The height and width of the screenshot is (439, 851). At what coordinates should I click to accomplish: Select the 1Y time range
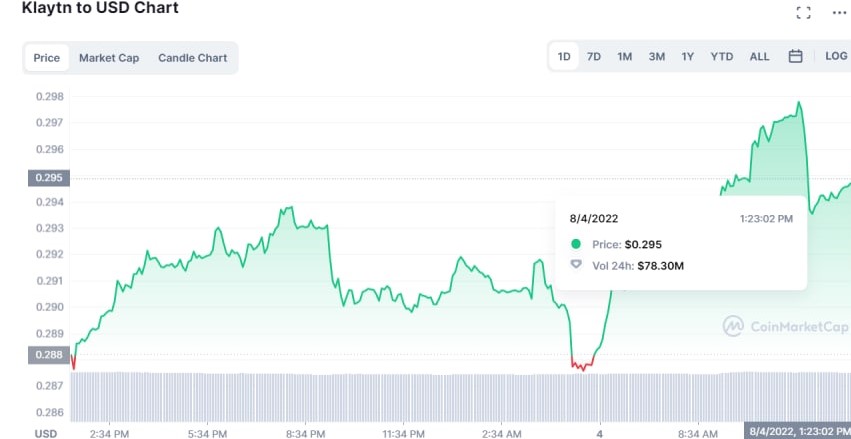[688, 56]
